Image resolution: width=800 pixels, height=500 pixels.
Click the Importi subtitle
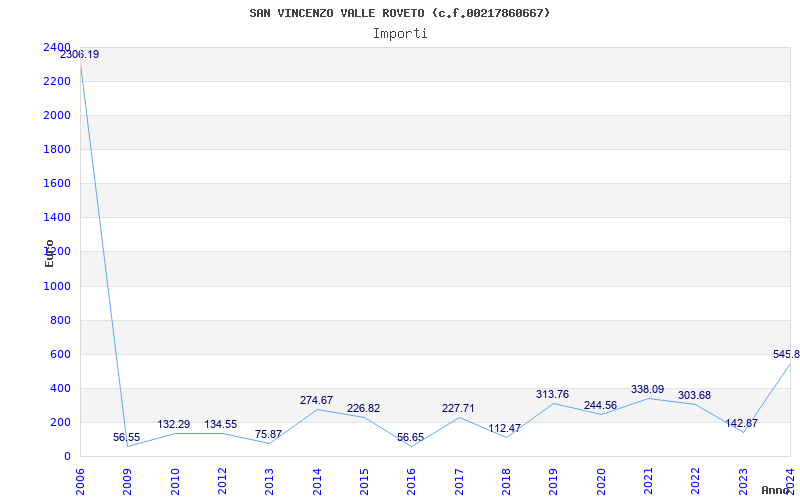(400, 34)
